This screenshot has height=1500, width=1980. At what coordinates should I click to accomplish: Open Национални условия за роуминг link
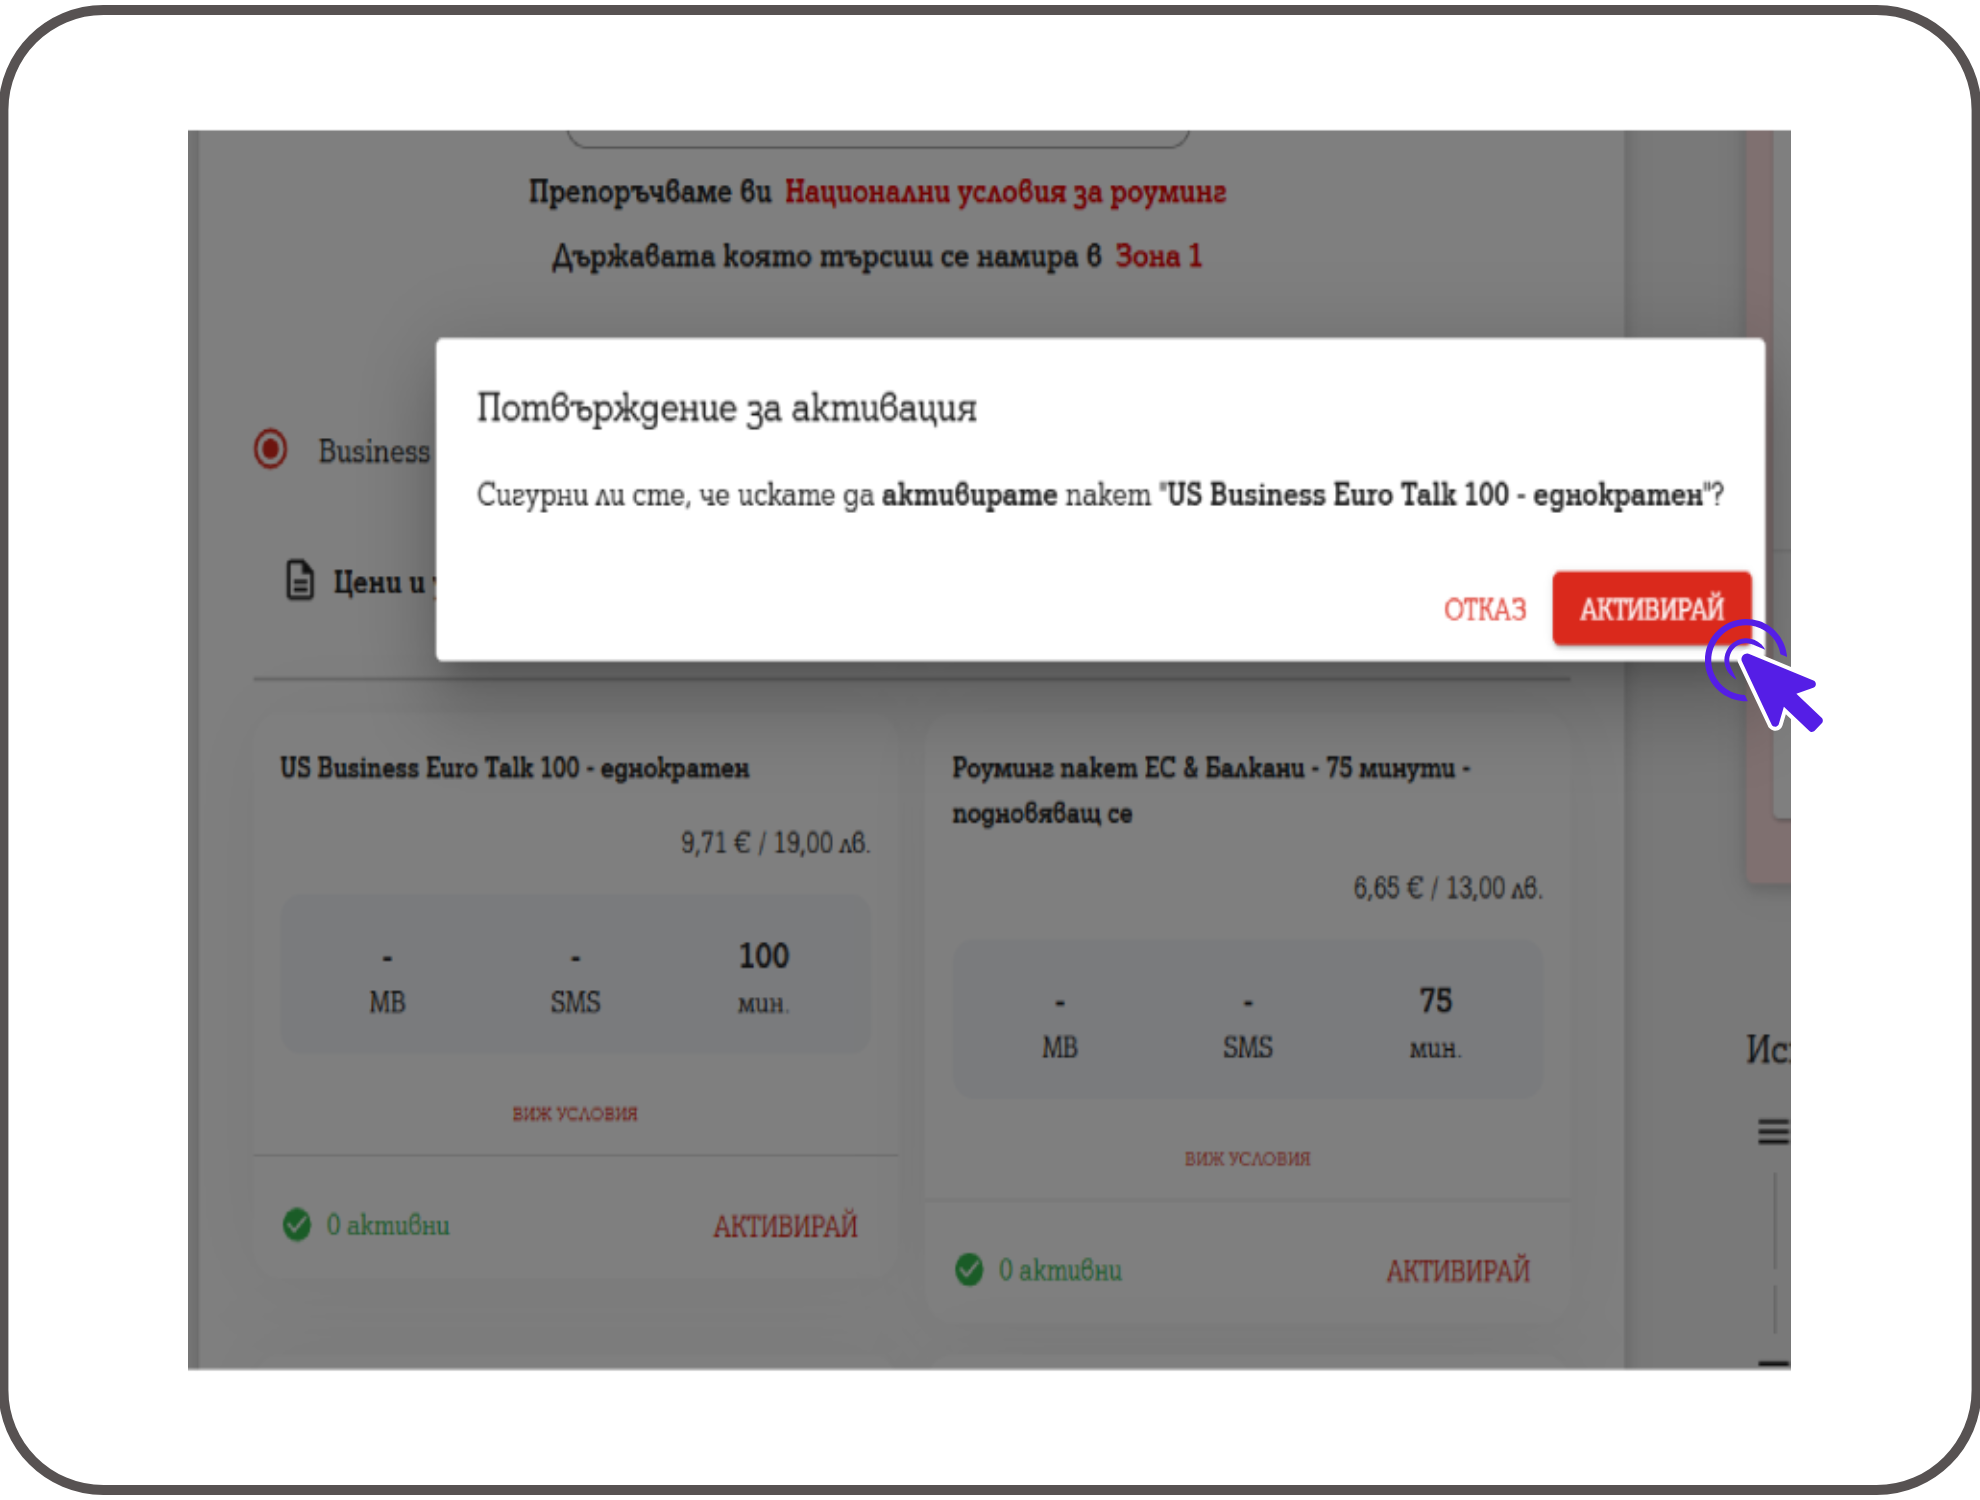1005,192
